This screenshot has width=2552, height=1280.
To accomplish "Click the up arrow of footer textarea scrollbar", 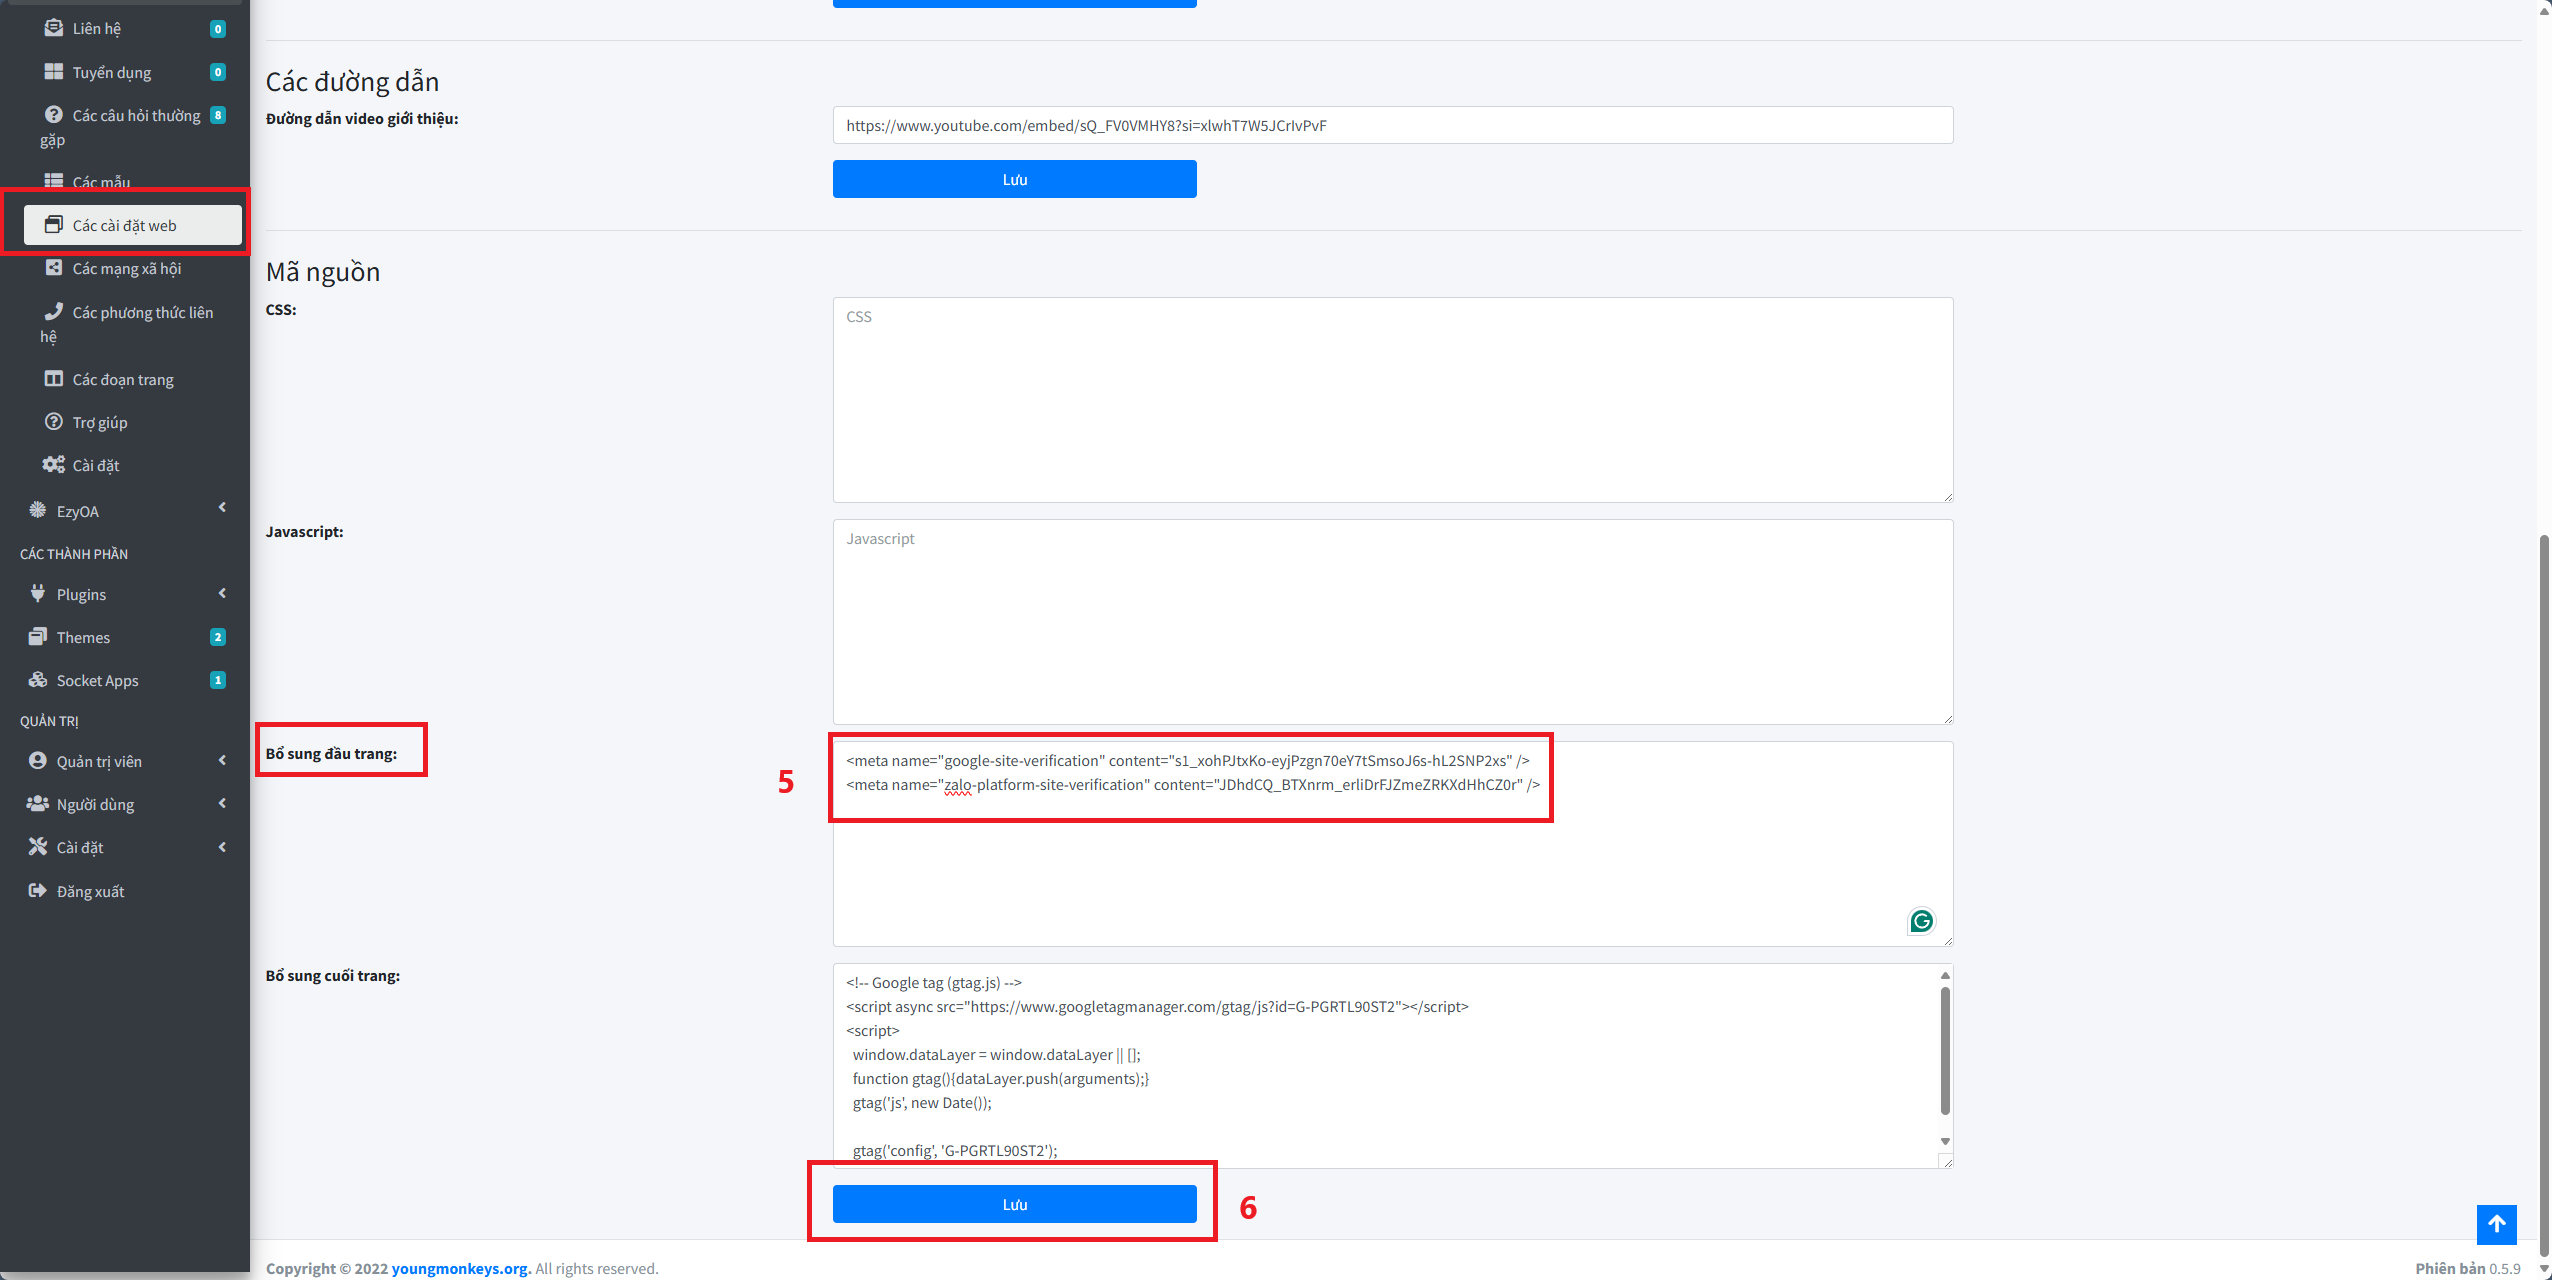I will [x=1944, y=975].
